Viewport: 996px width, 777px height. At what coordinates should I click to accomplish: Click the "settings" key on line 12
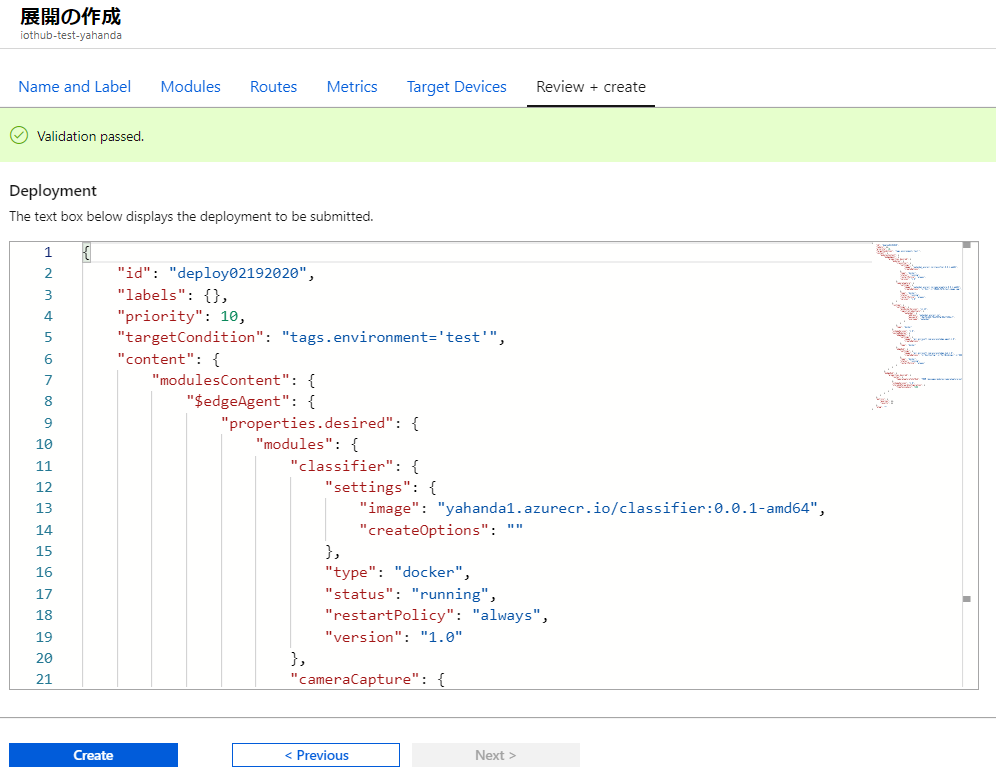pos(368,487)
